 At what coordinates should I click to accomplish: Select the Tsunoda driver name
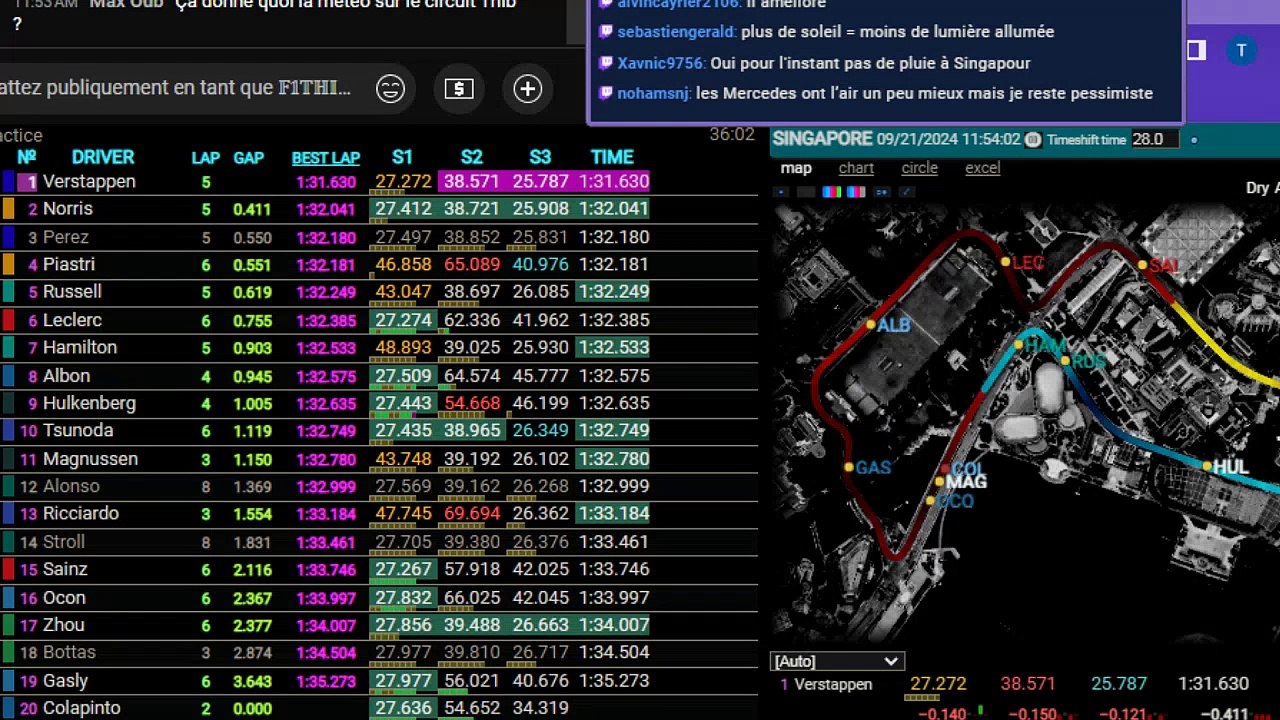(x=78, y=431)
